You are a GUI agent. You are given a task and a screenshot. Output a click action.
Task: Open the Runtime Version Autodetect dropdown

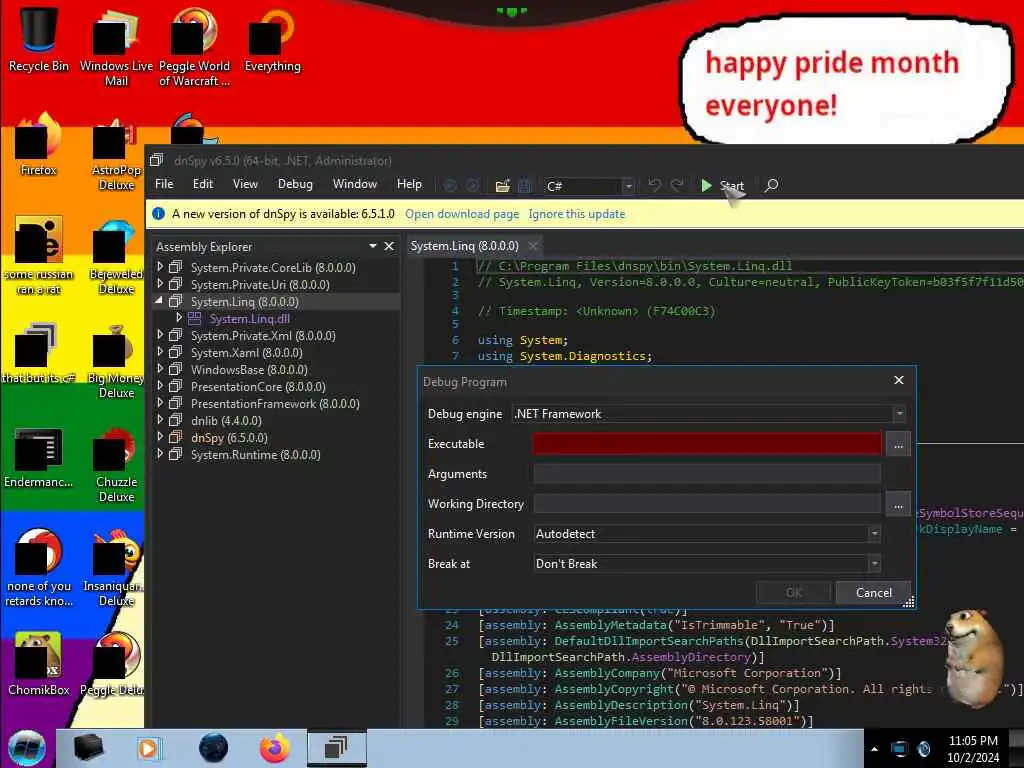pyautogui.click(x=874, y=534)
